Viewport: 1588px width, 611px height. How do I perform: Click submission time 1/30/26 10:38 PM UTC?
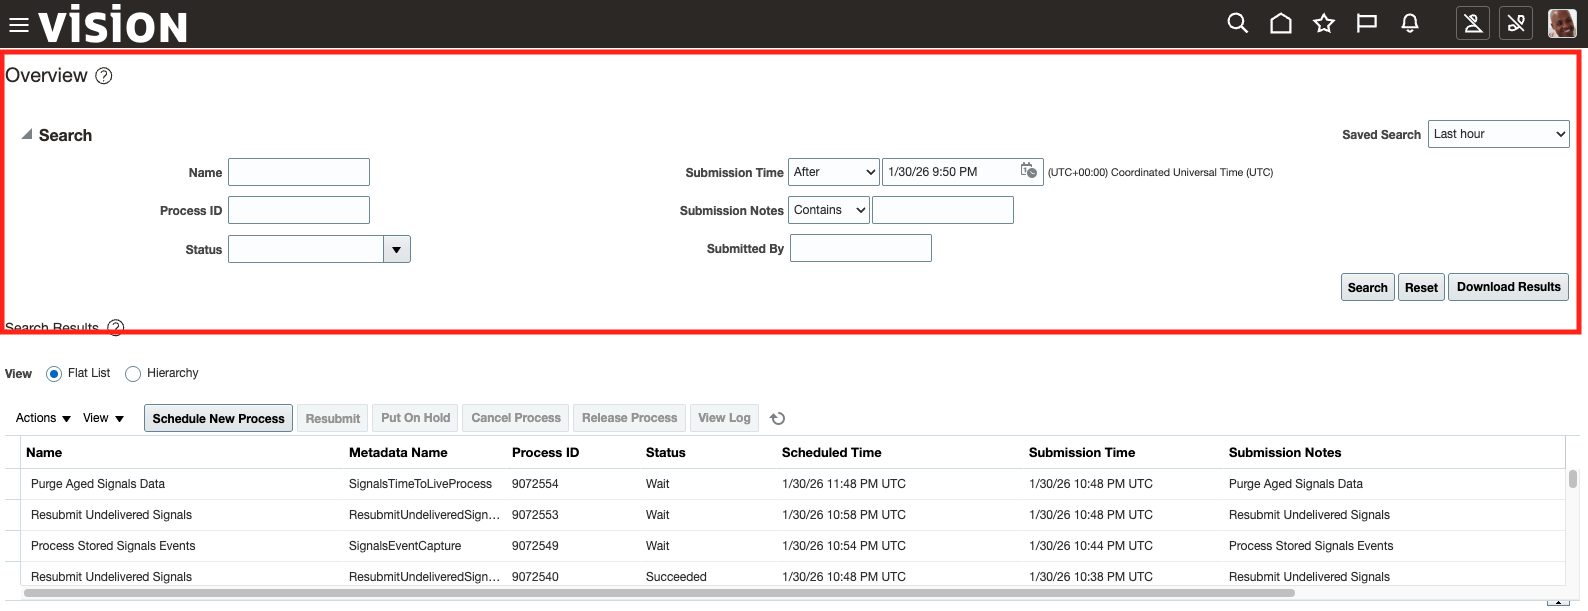(1091, 577)
